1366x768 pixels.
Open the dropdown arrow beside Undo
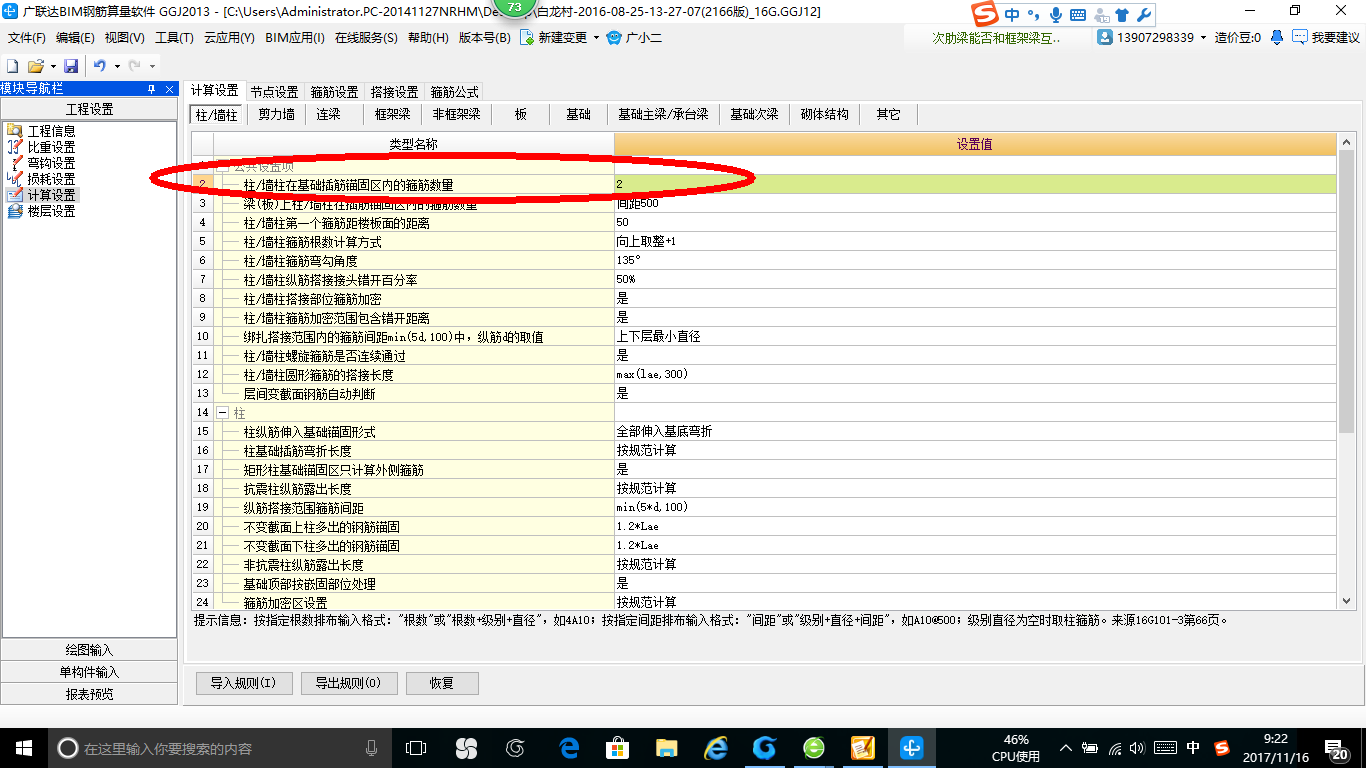[117, 66]
